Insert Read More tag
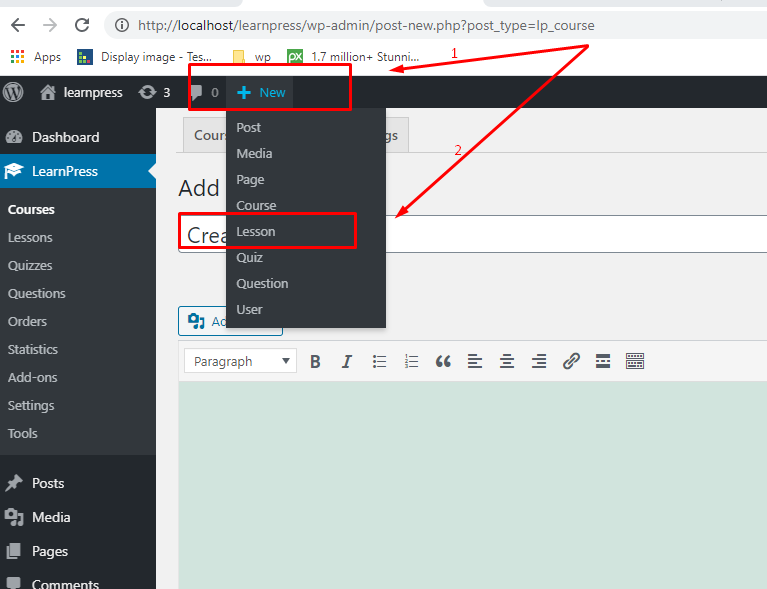Image resolution: width=767 pixels, height=589 pixels. pos(603,361)
